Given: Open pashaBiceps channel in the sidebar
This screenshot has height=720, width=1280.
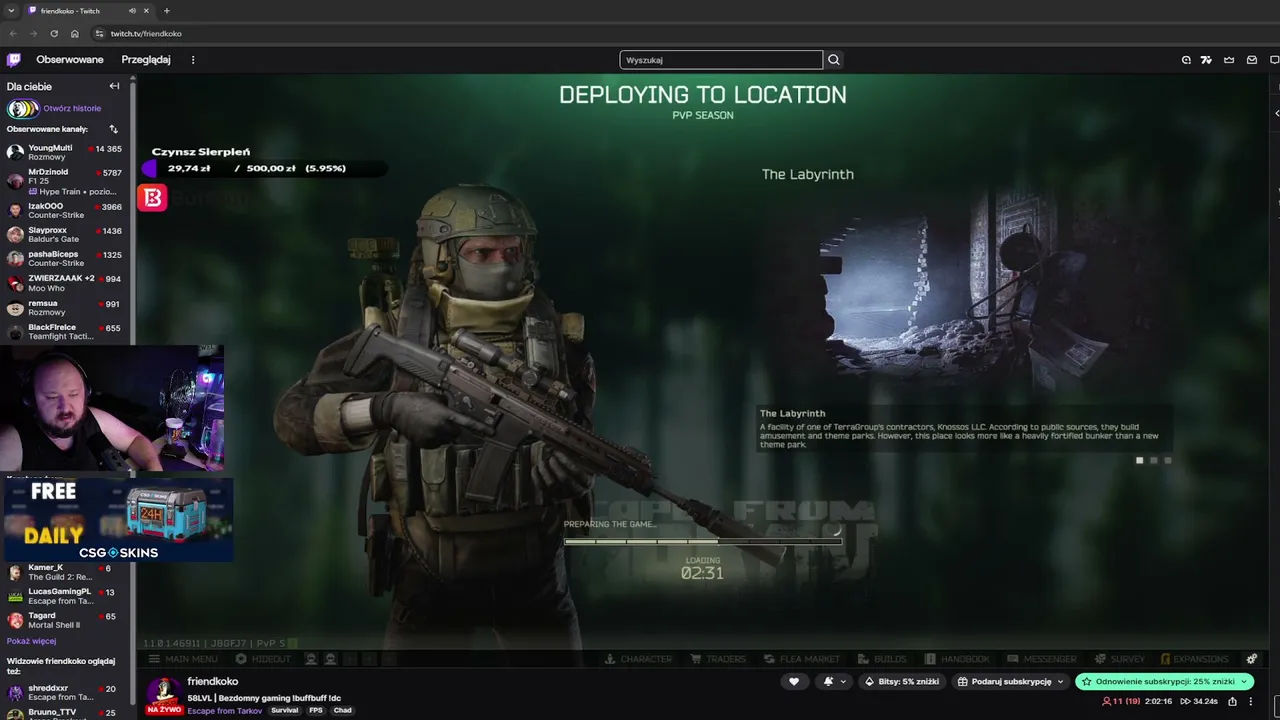Looking at the screenshot, I should [x=65, y=258].
